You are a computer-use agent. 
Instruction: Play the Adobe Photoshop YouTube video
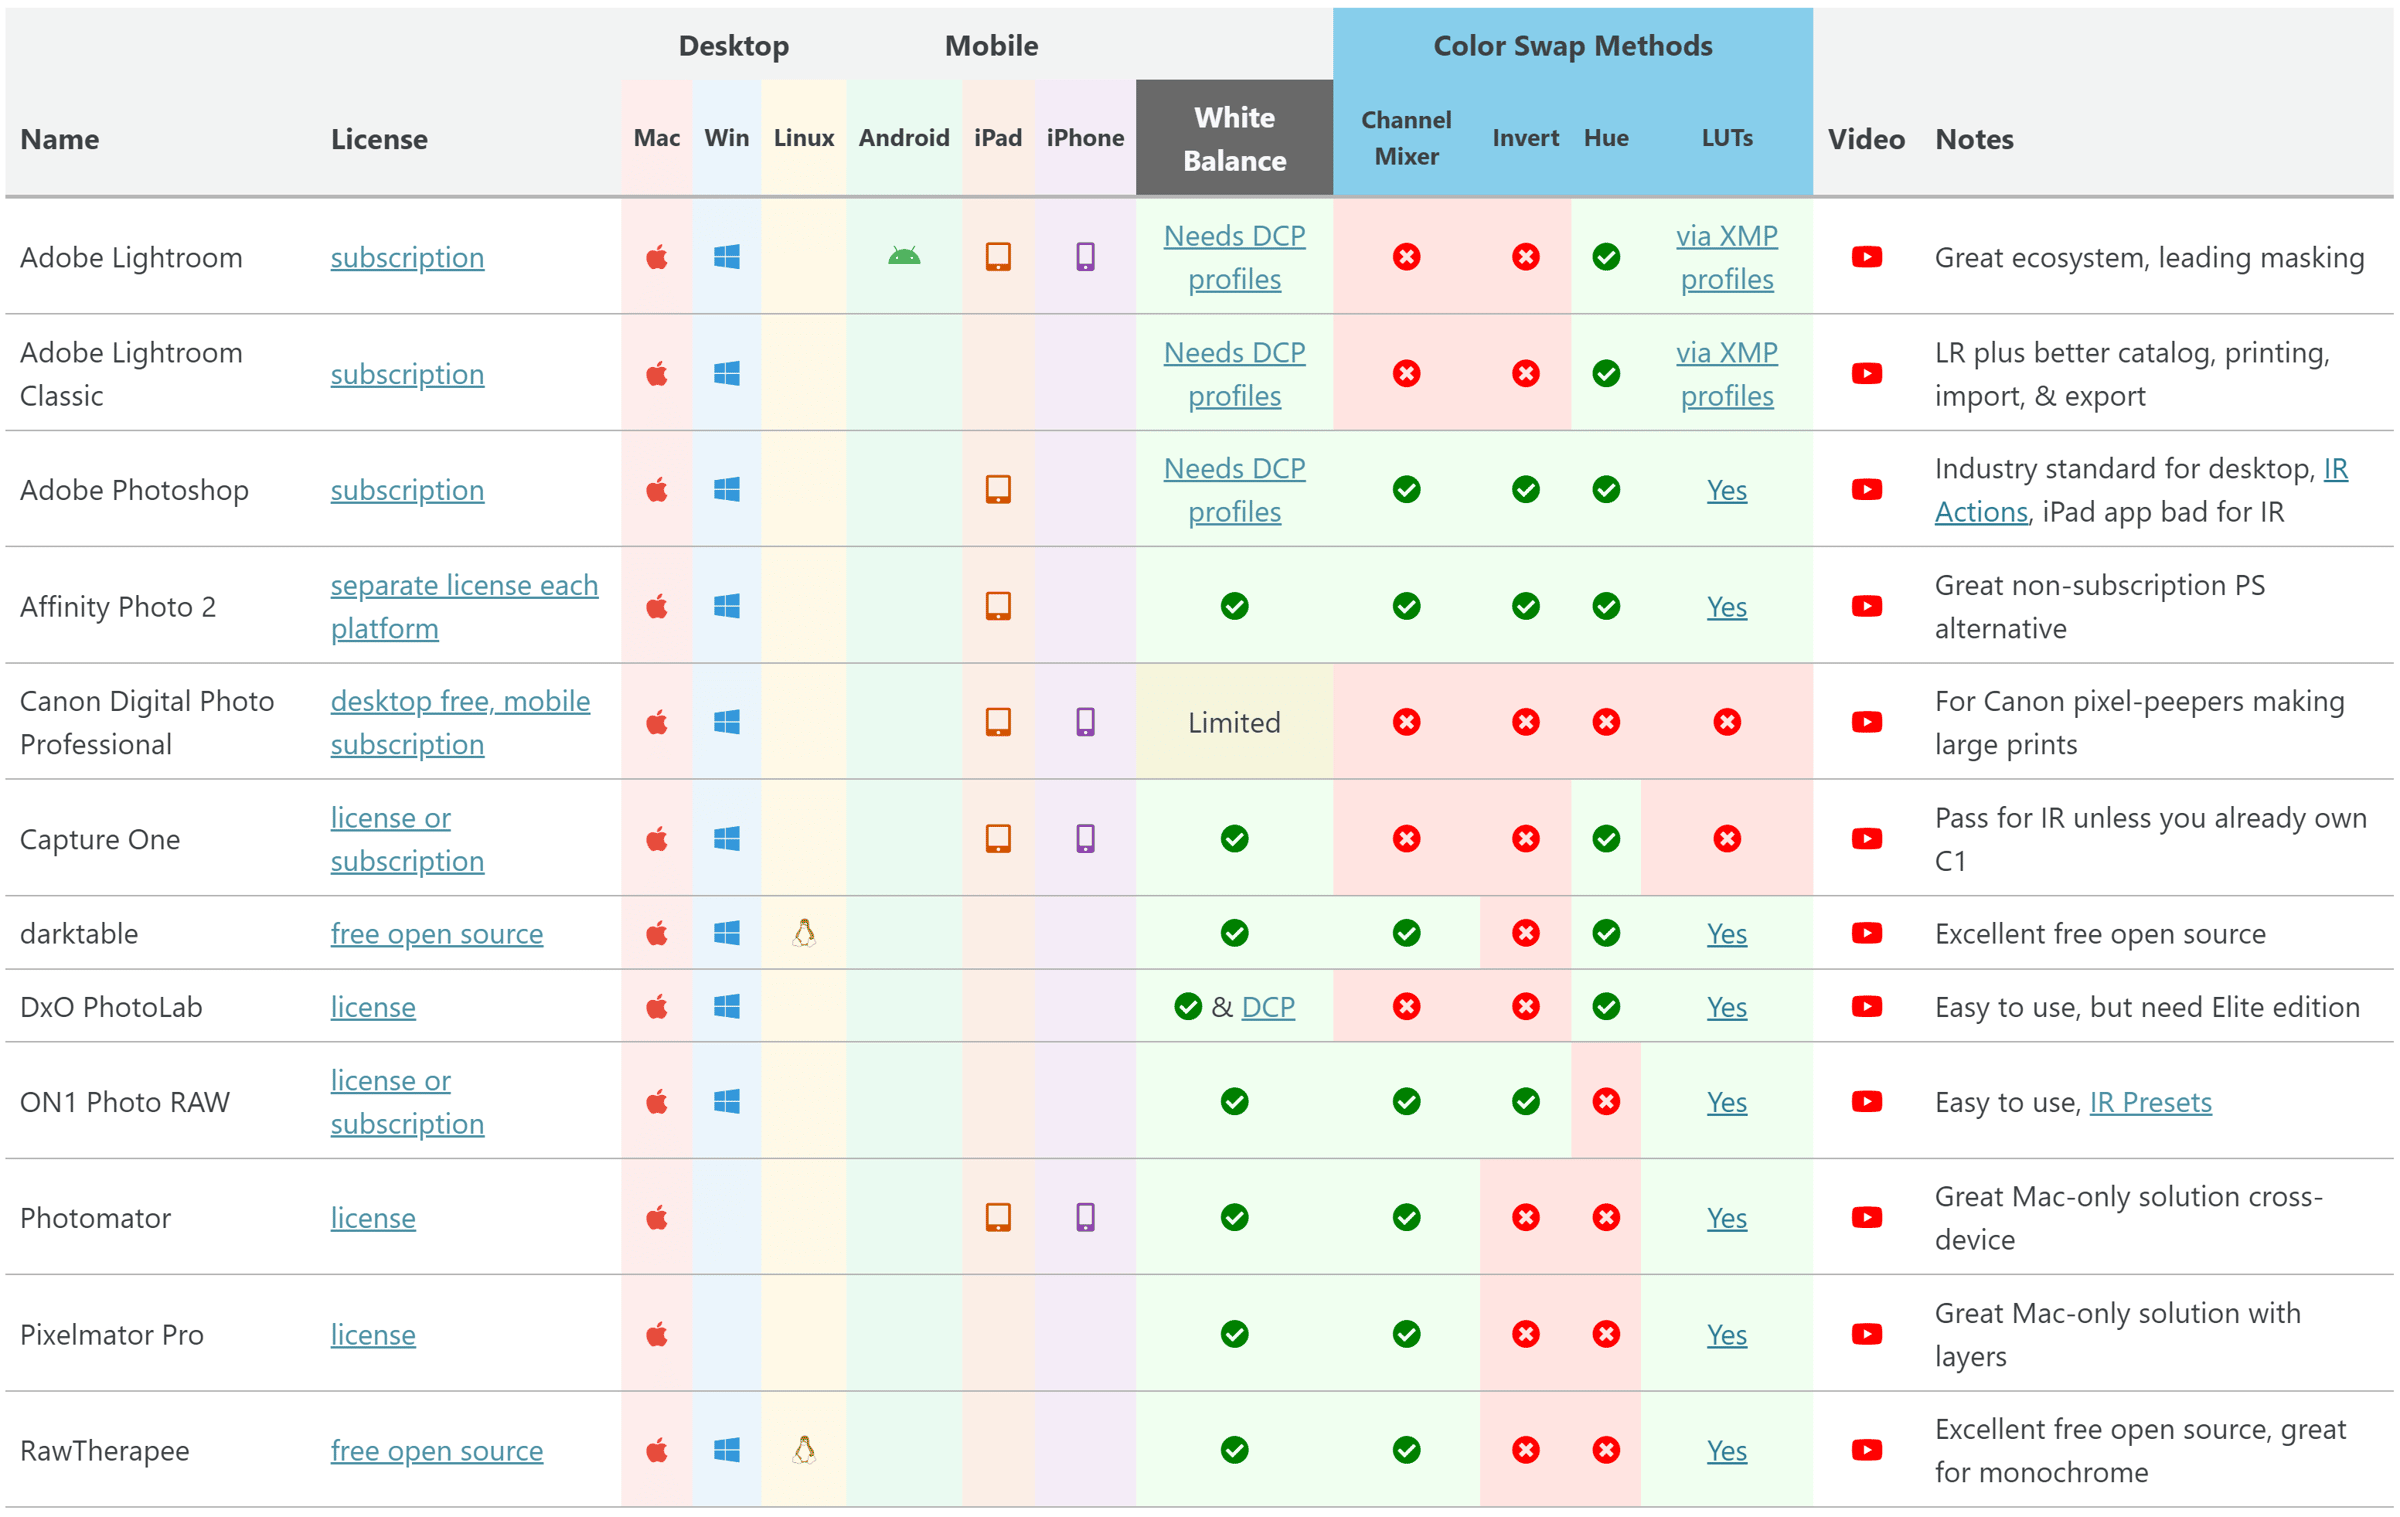pos(1866,489)
